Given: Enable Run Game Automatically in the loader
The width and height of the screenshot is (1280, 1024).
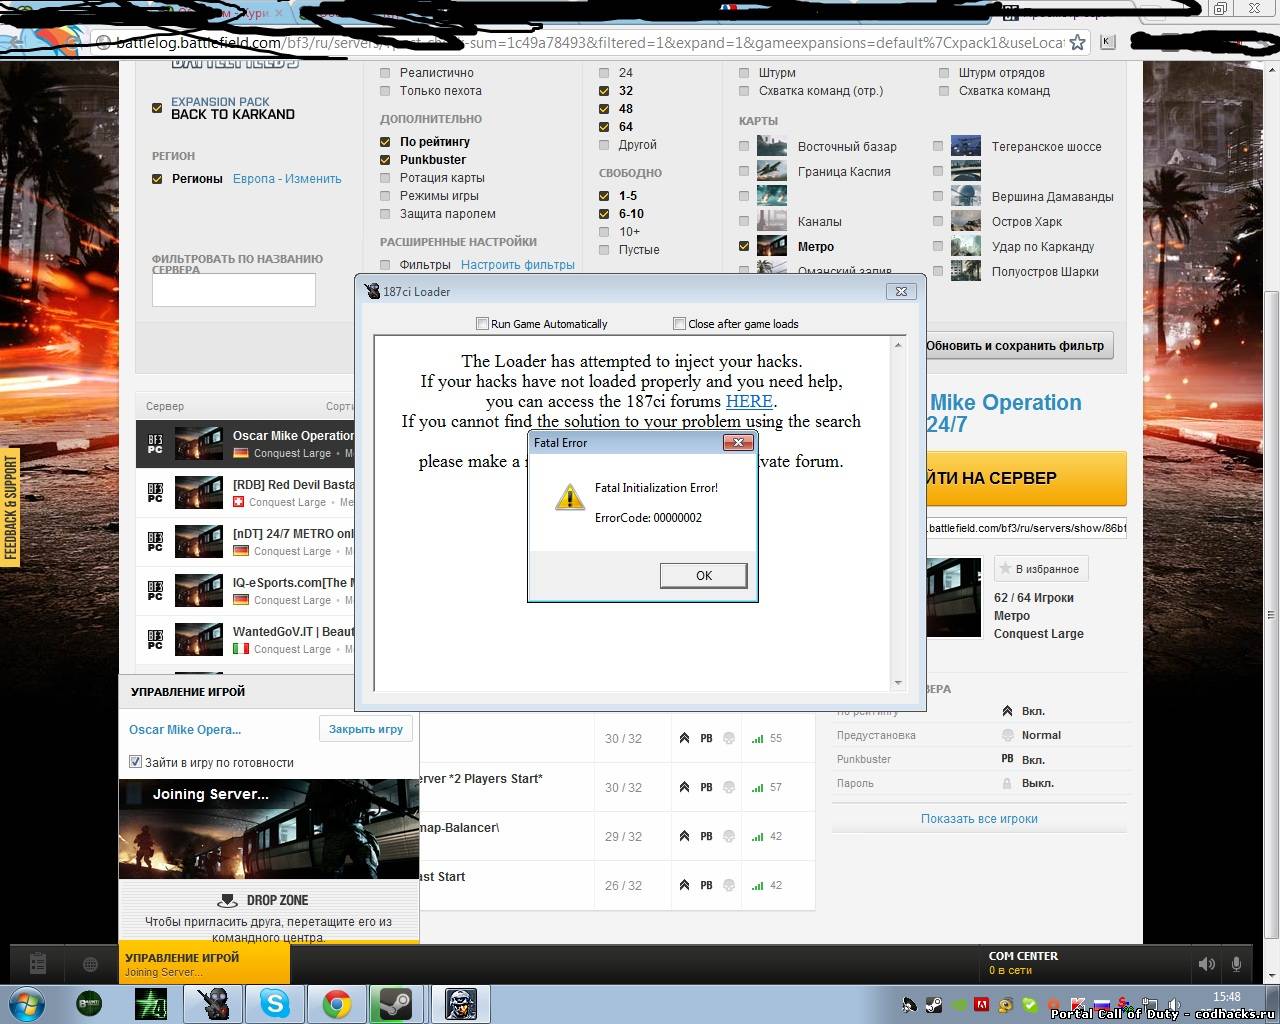Looking at the screenshot, I should 482,323.
